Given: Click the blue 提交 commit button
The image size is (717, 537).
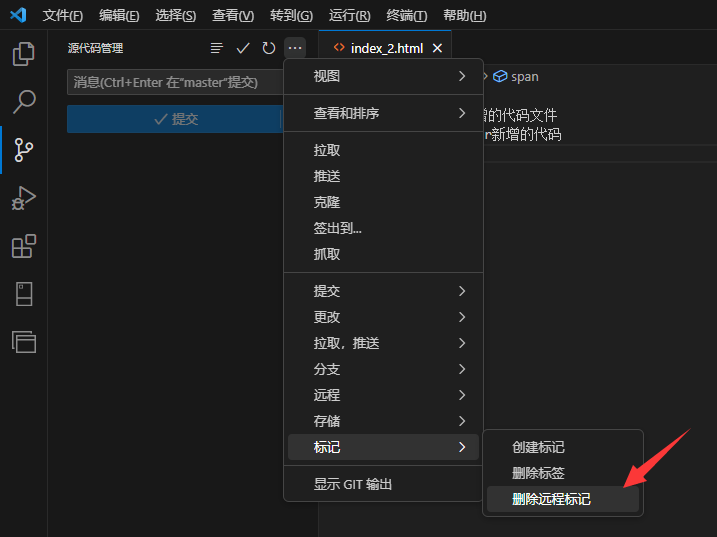Looking at the screenshot, I should tap(174, 119).
